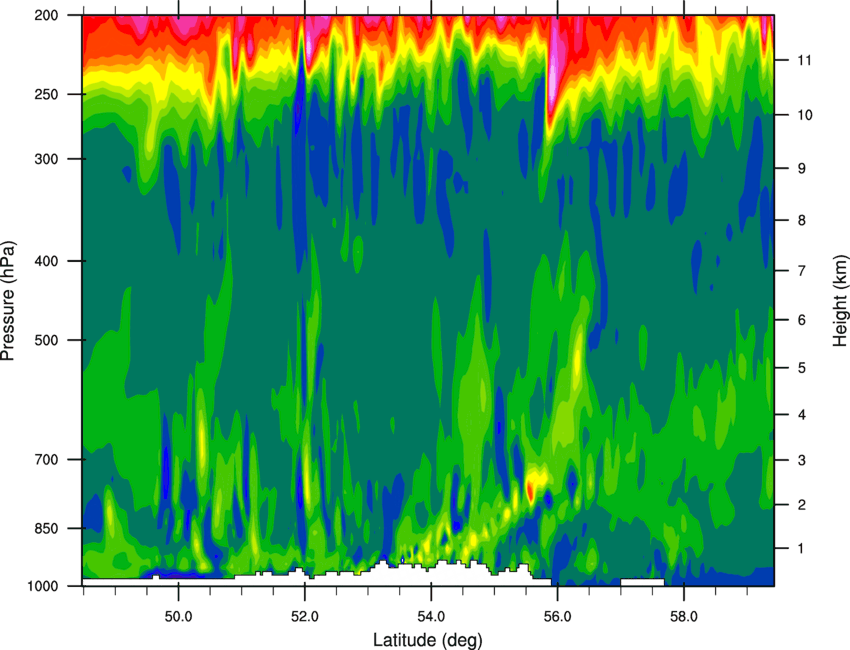
Task: Click the 250 pressure axis label
Action: (x=46, y=94)
